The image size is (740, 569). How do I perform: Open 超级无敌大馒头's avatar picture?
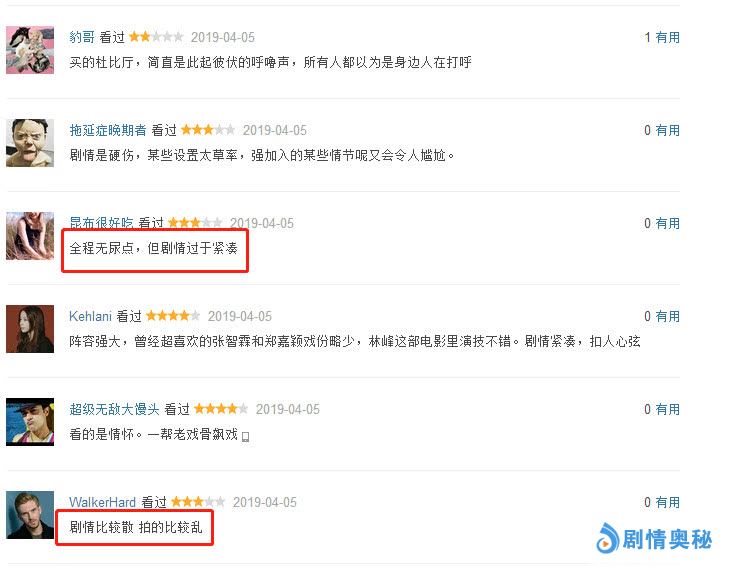click(x=30, y=422)
